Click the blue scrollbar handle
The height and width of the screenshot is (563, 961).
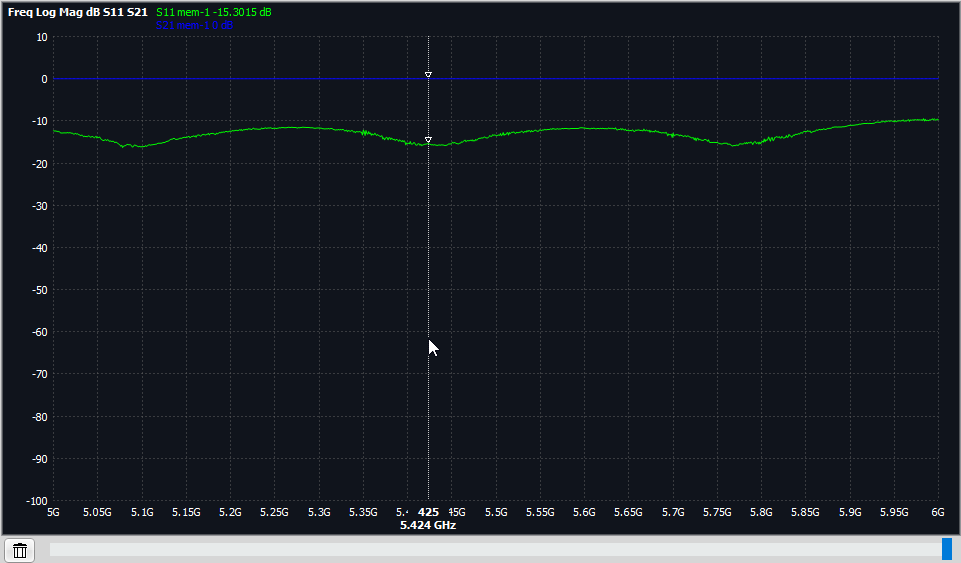pyautogui.click(x=947, y=549)
